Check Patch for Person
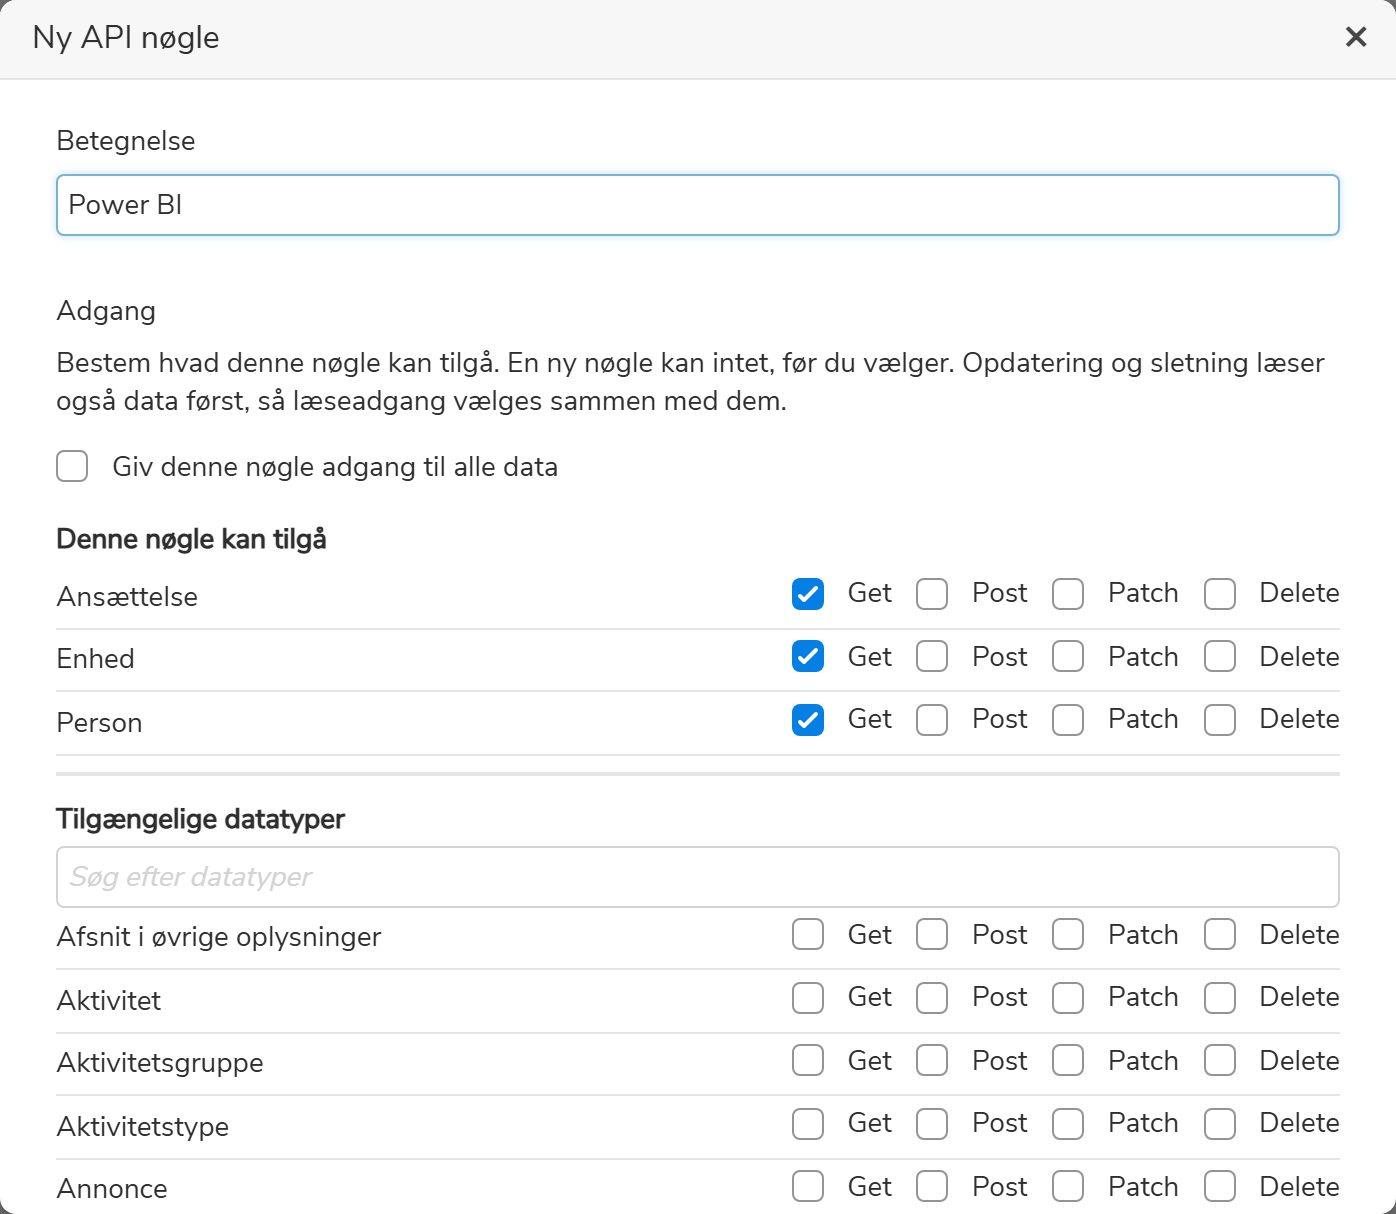The image size is (1396, 1214). coord(1068,720)
